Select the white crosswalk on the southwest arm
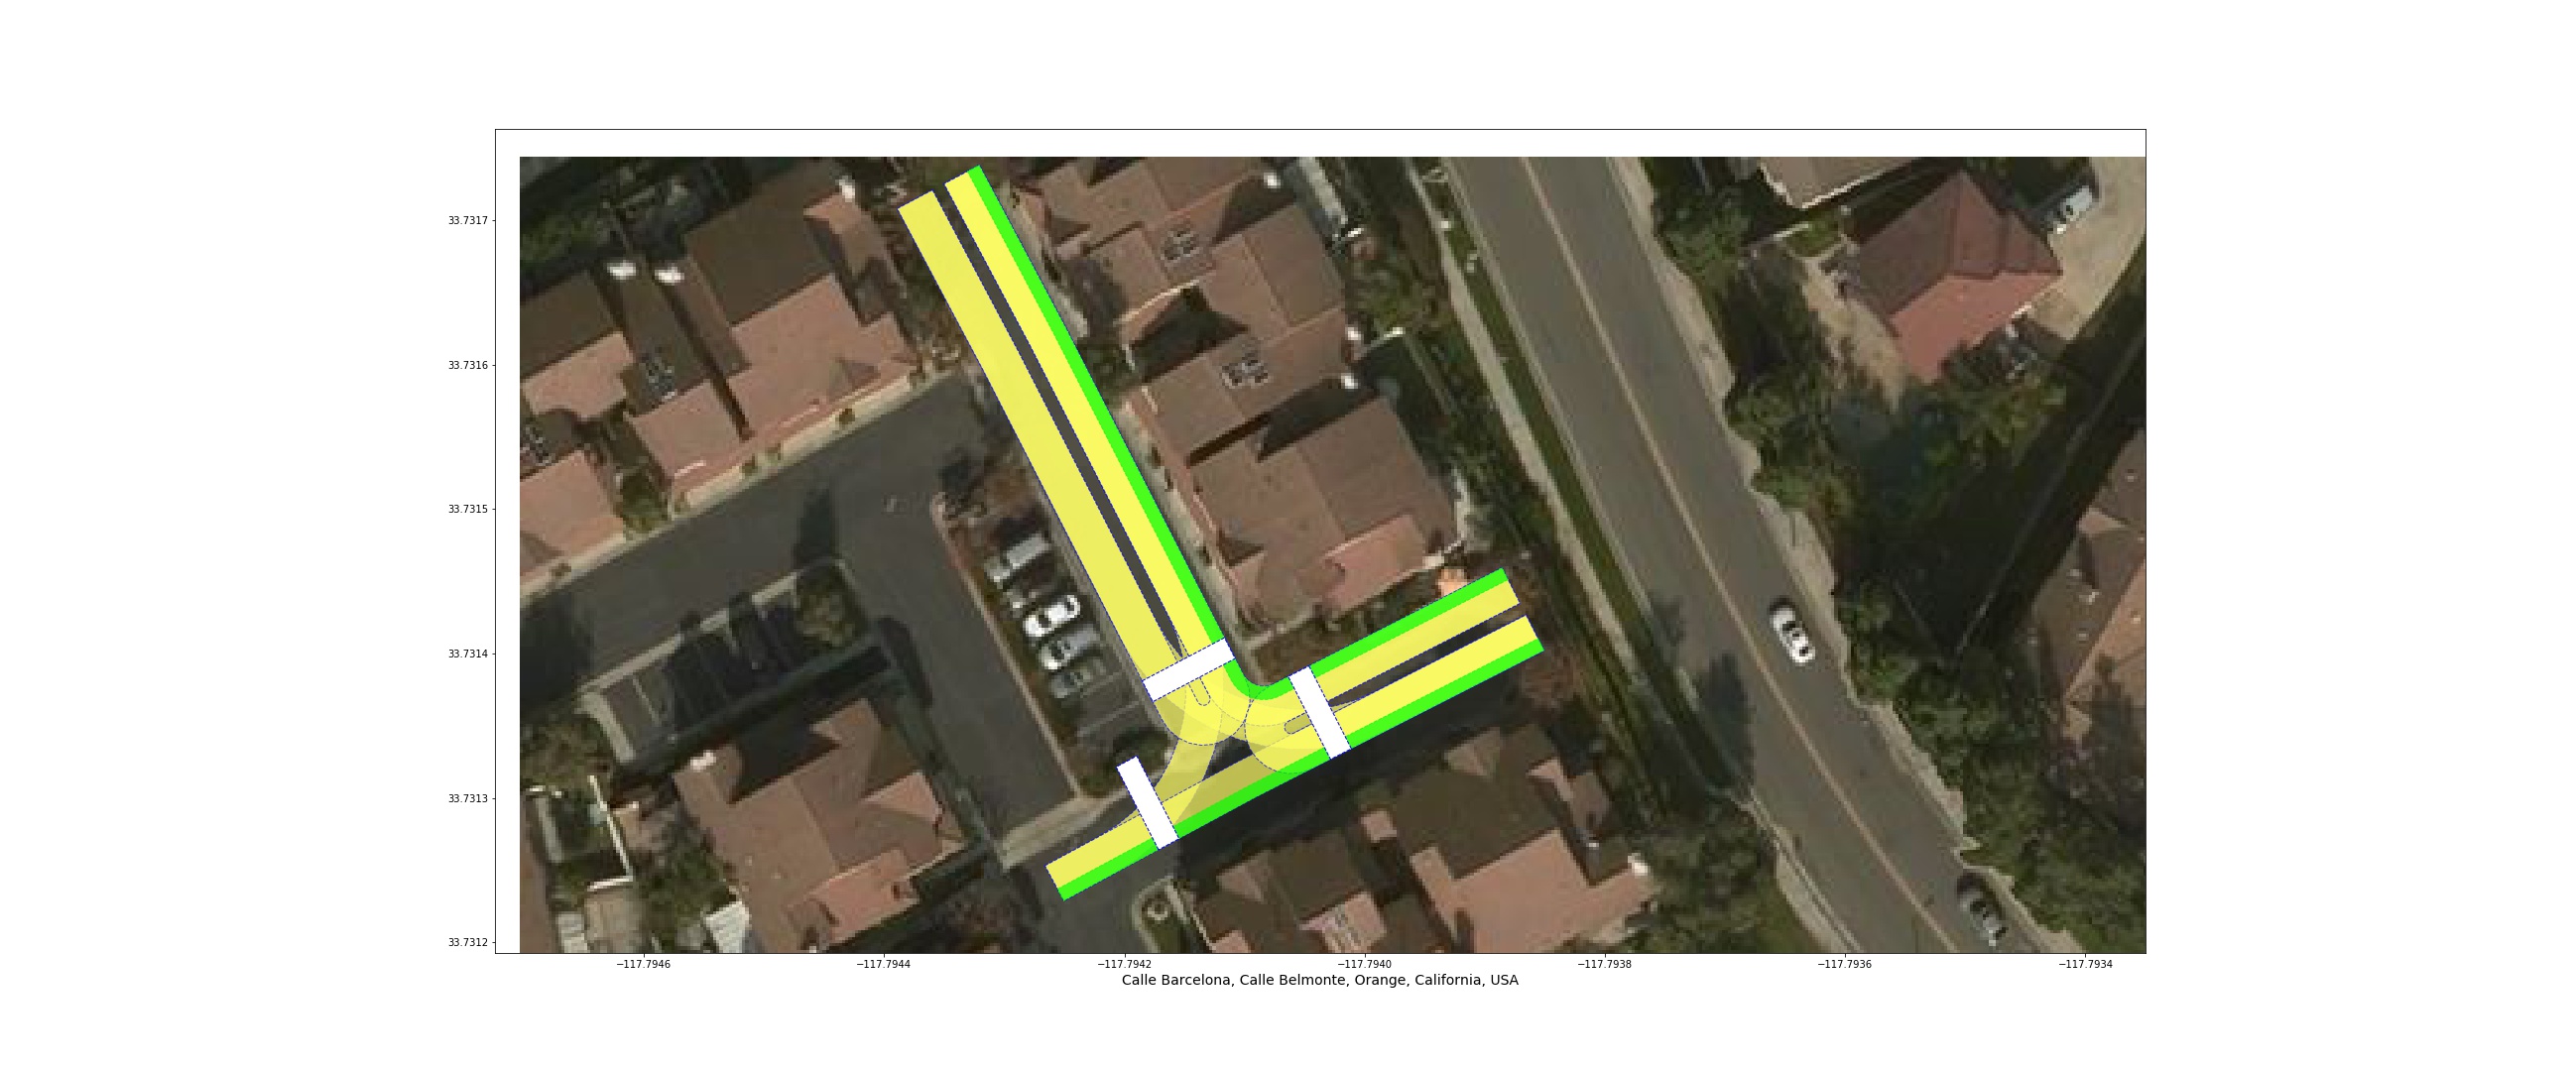 (x=1147, y=803)
